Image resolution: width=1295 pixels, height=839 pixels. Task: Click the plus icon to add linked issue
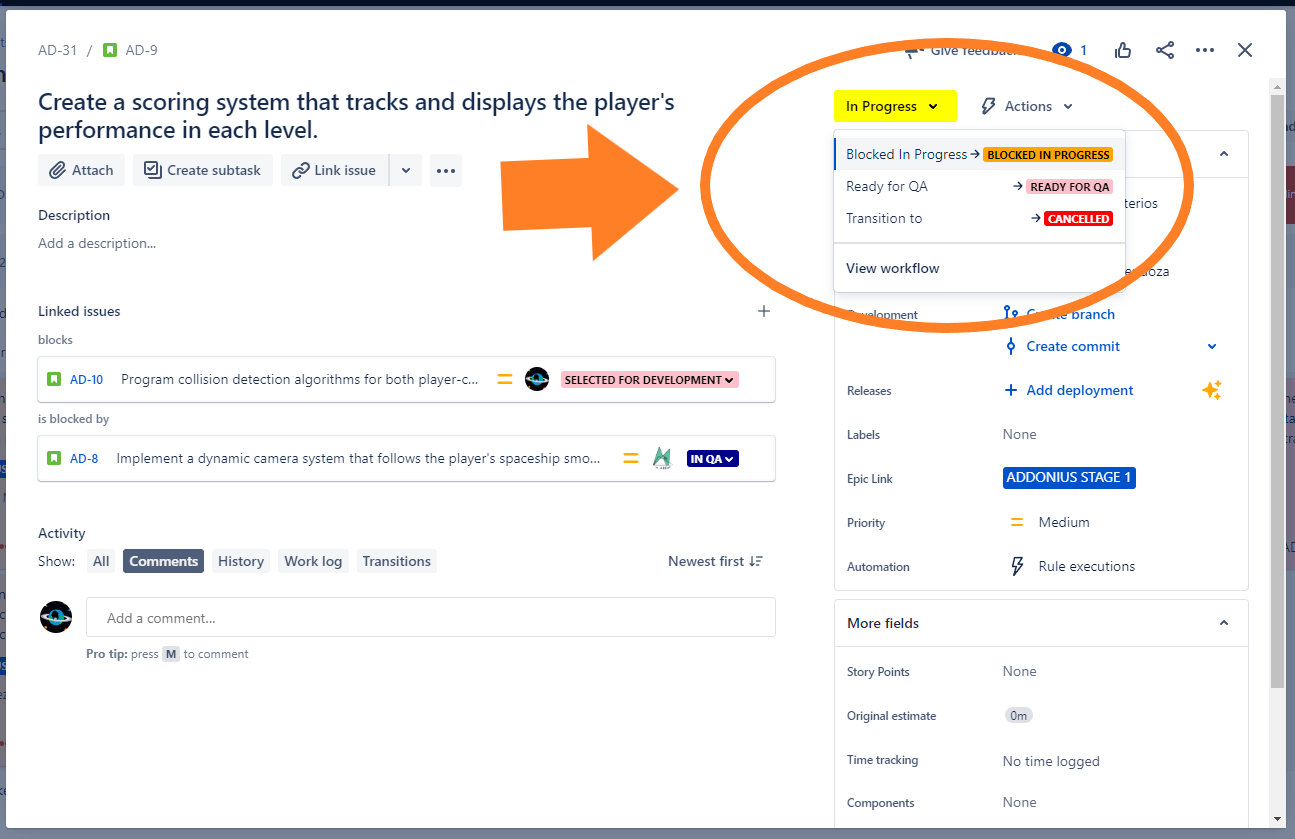764,311
